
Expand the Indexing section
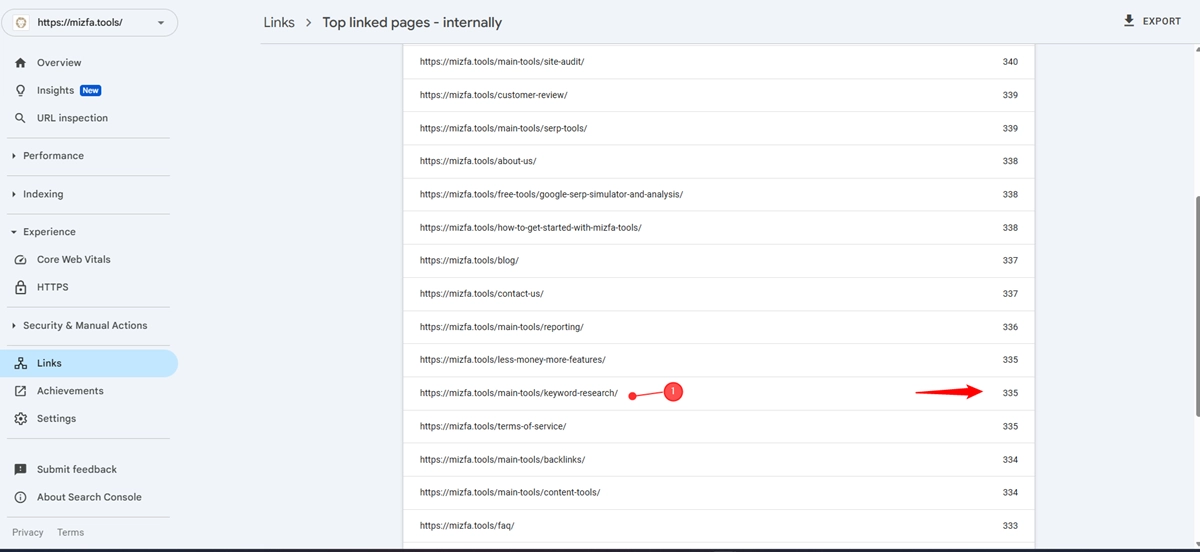pos(43,194)
